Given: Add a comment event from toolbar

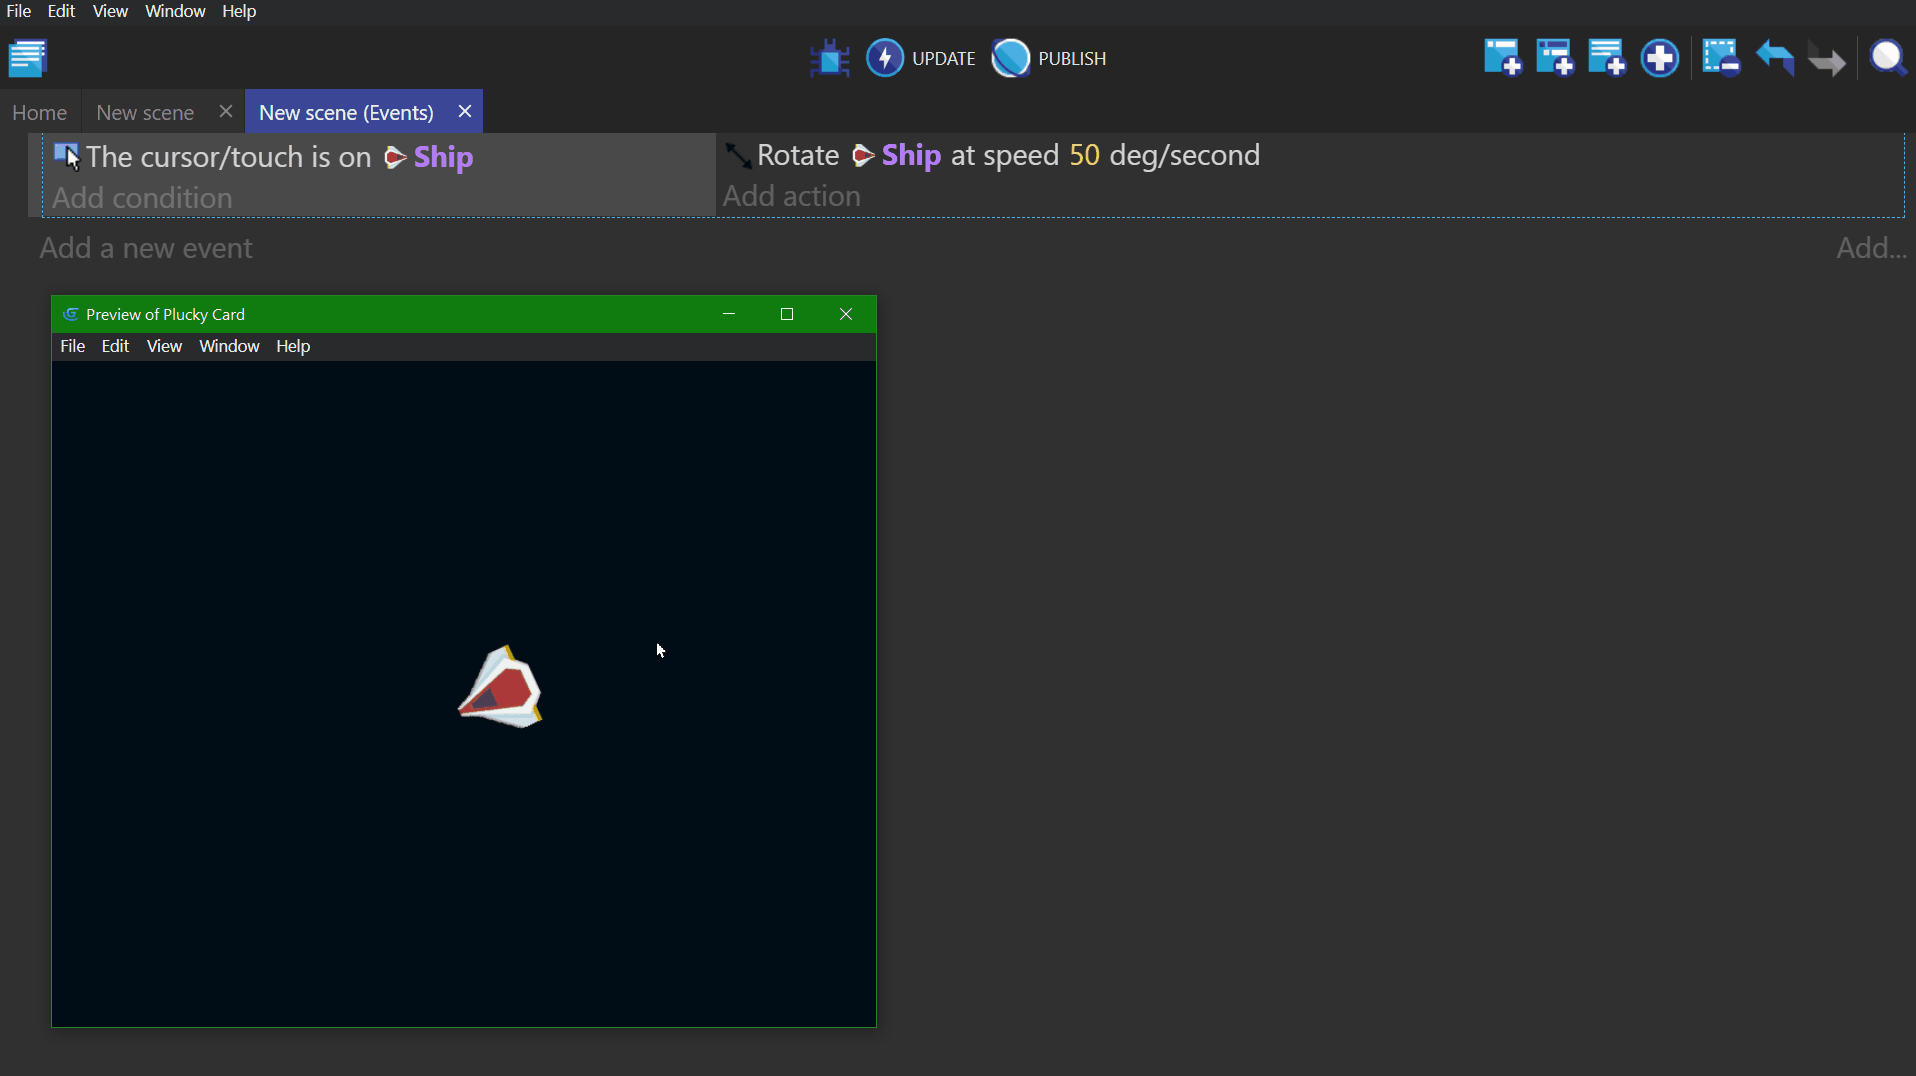Looking at the screenshot, I should coord(1606,58).
